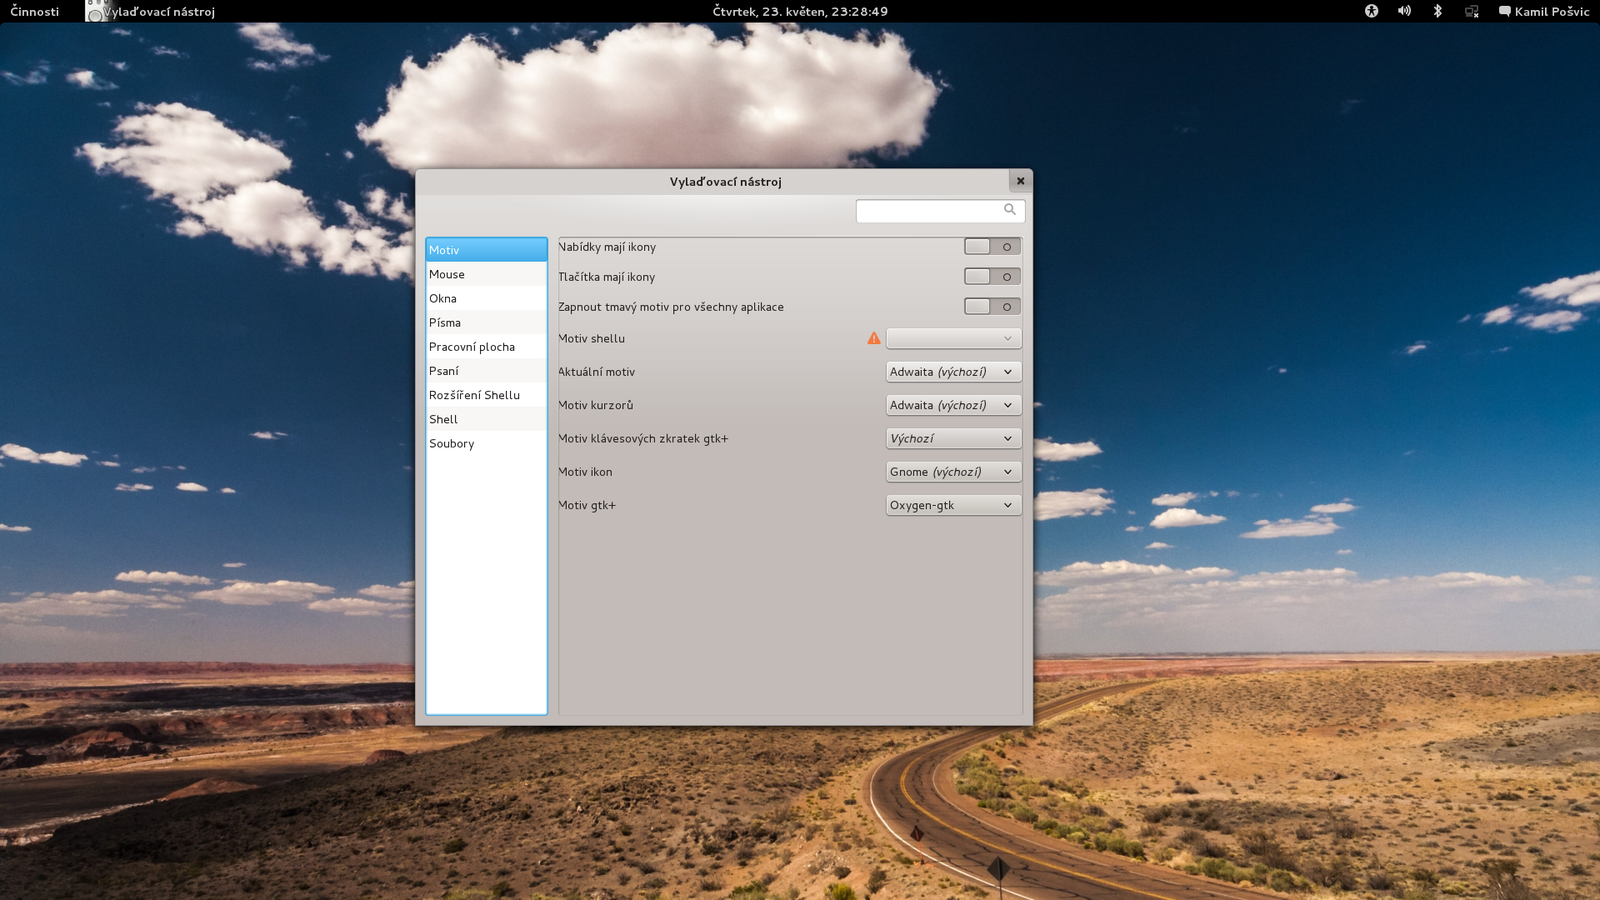Open the Aktuální motiv dropdown
The image size is (1600, 900).
[953, 372]
